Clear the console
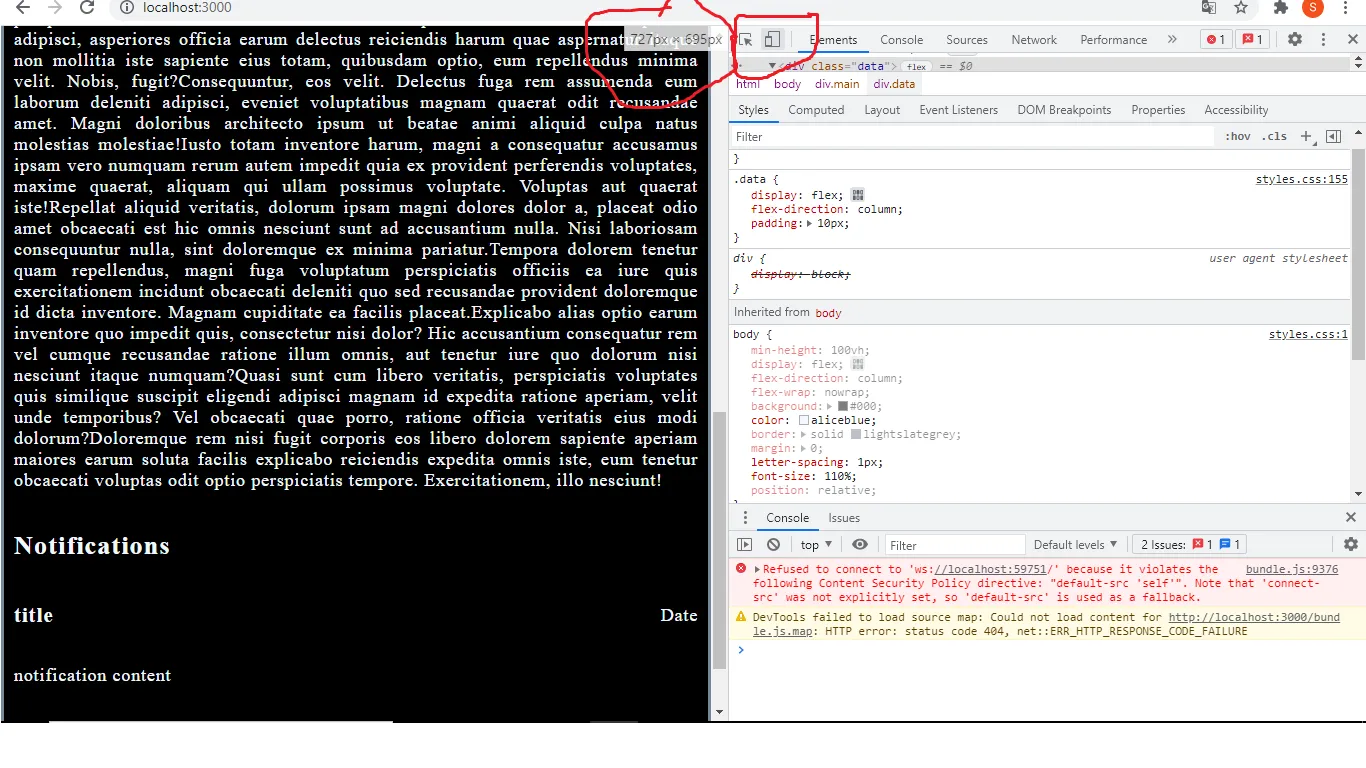Image resolution: width=1366 pixels, height=768 pixels. (x=773, y=545)
